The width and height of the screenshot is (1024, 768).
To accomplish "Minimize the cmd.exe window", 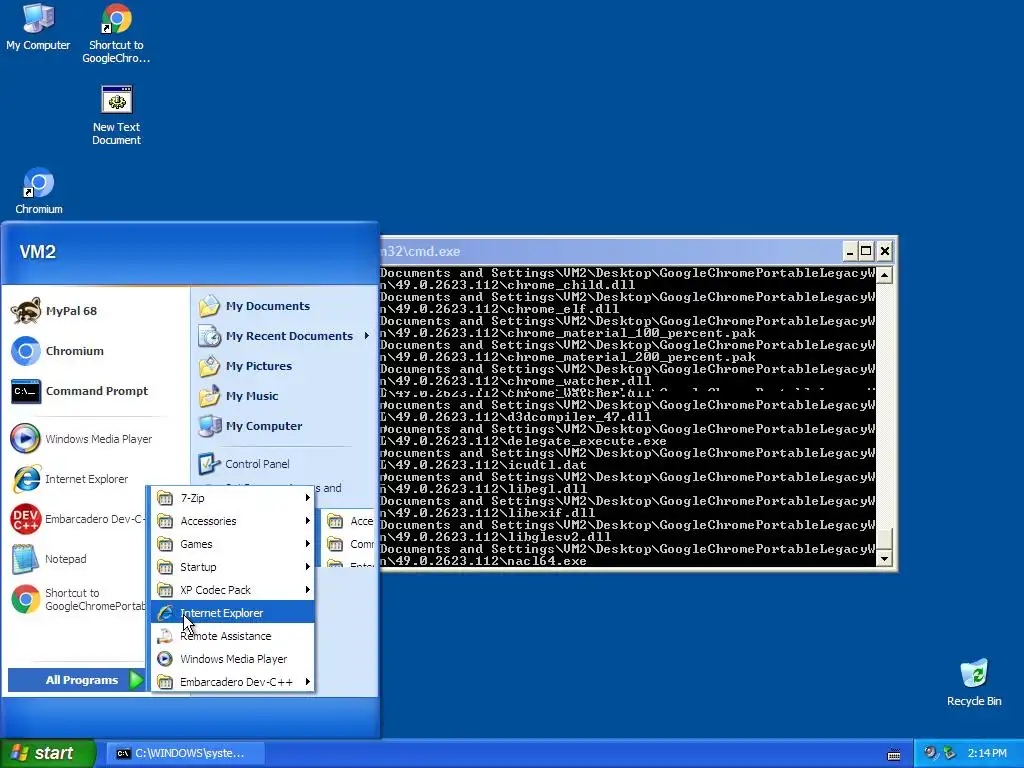I will click(x=850, y=251).
